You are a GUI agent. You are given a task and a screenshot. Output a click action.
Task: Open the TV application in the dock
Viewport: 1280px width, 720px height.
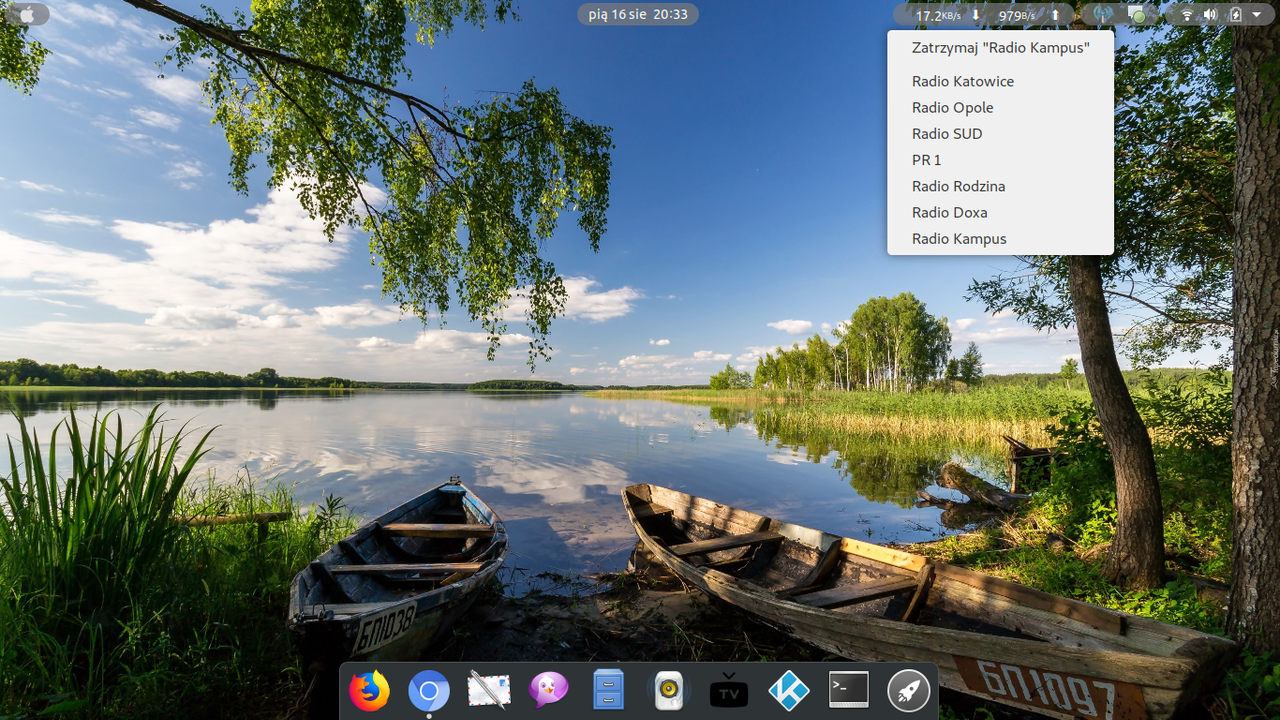729,690
